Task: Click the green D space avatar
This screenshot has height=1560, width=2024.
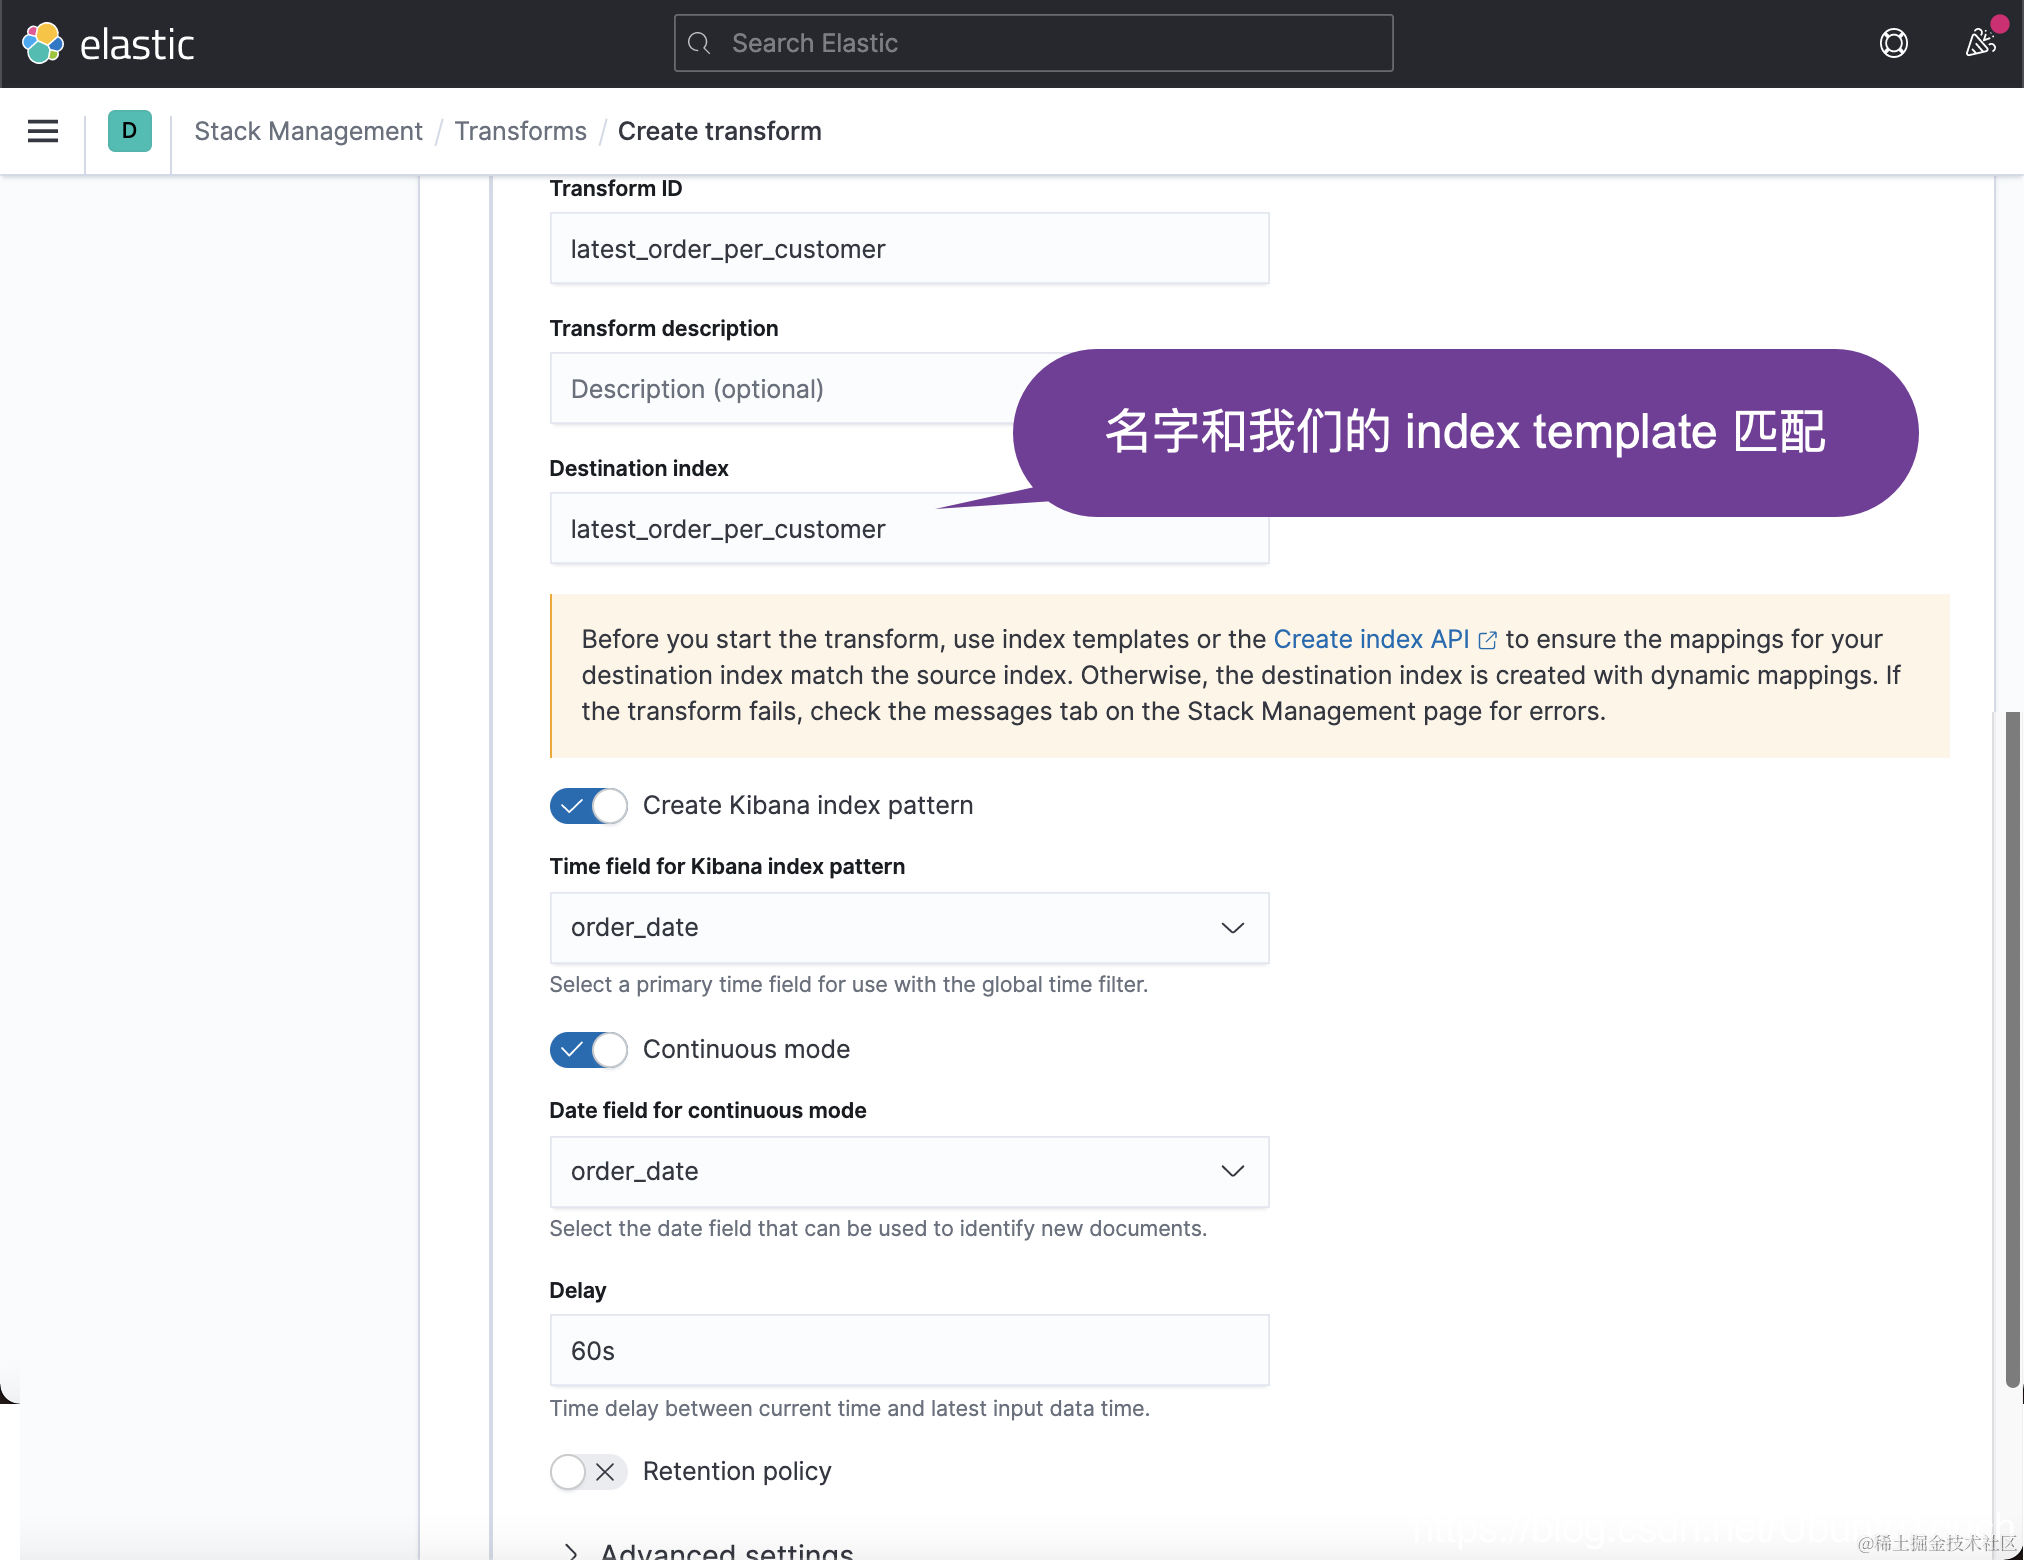Action: click(x=129, y=131)
